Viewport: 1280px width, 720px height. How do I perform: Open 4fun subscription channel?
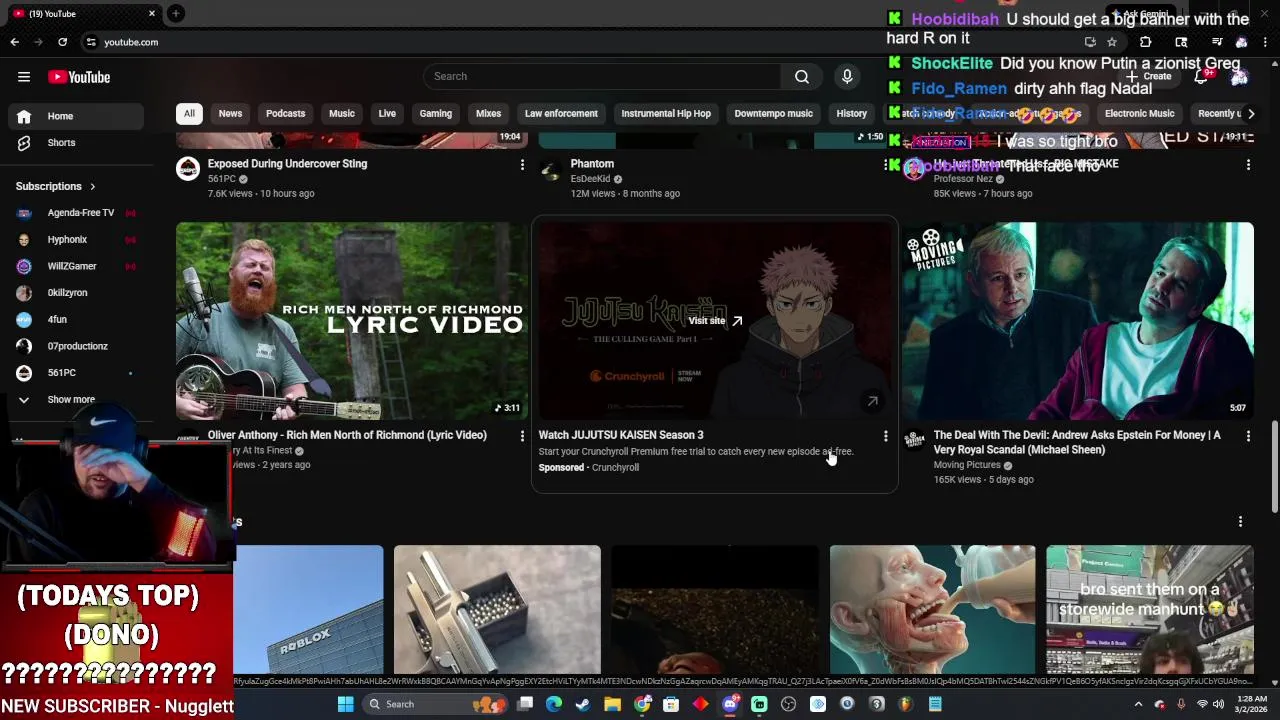75,320
